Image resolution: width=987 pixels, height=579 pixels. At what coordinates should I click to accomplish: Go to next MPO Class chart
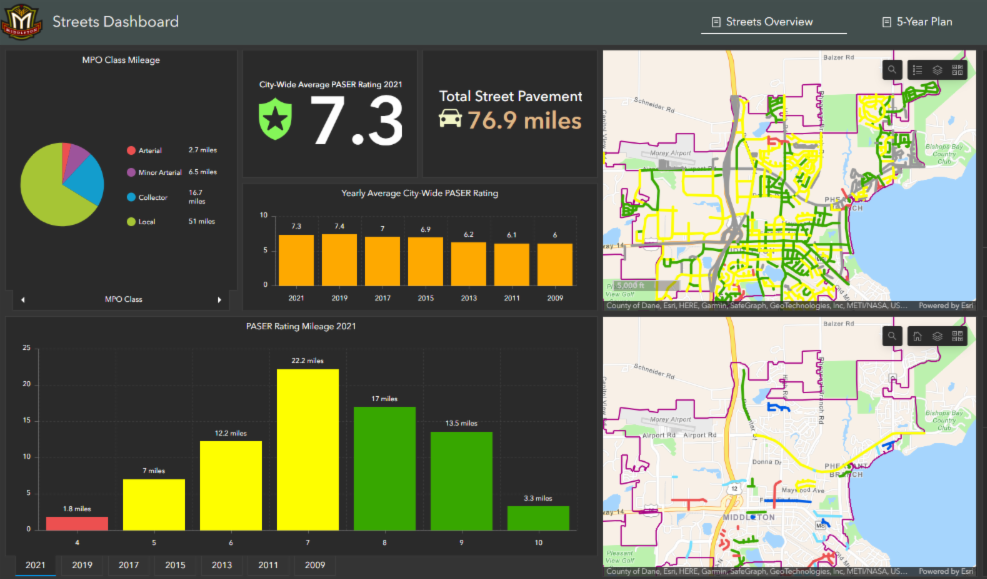[220, 299]
